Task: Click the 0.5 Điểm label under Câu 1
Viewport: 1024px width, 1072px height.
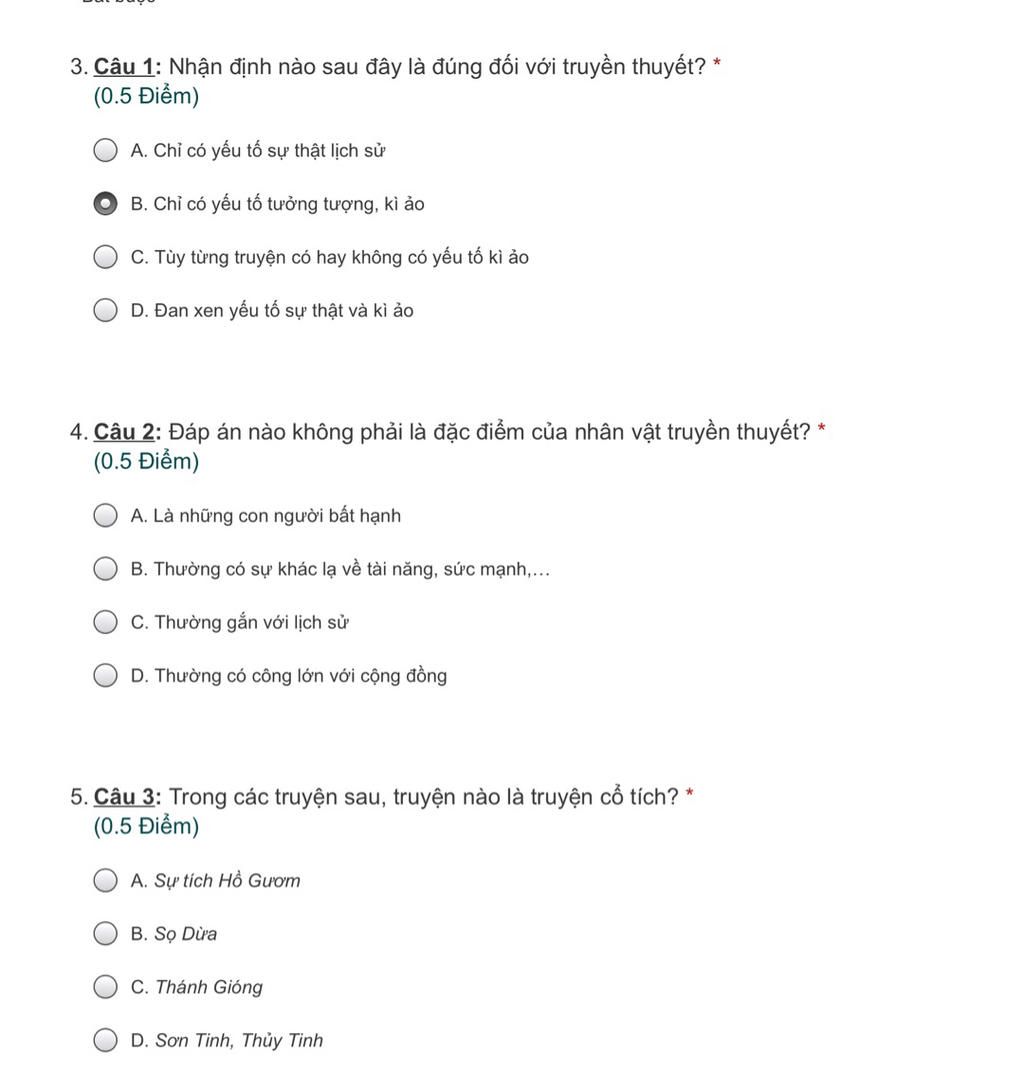Action: point(146,96)
